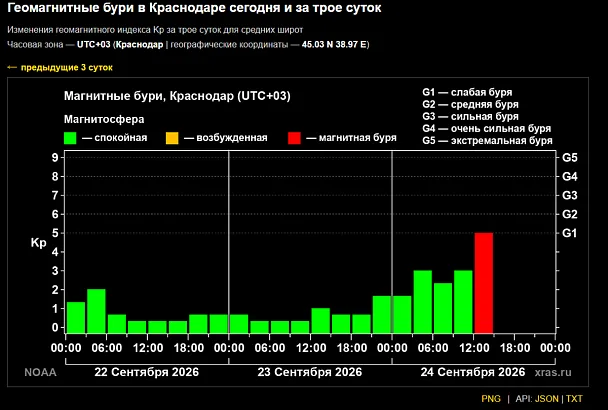Click the page heading «Геомагнитные бури в Краснодаре»
This screenshot has height=410, width=608.
pyautogui.click(x=194, y=8)
